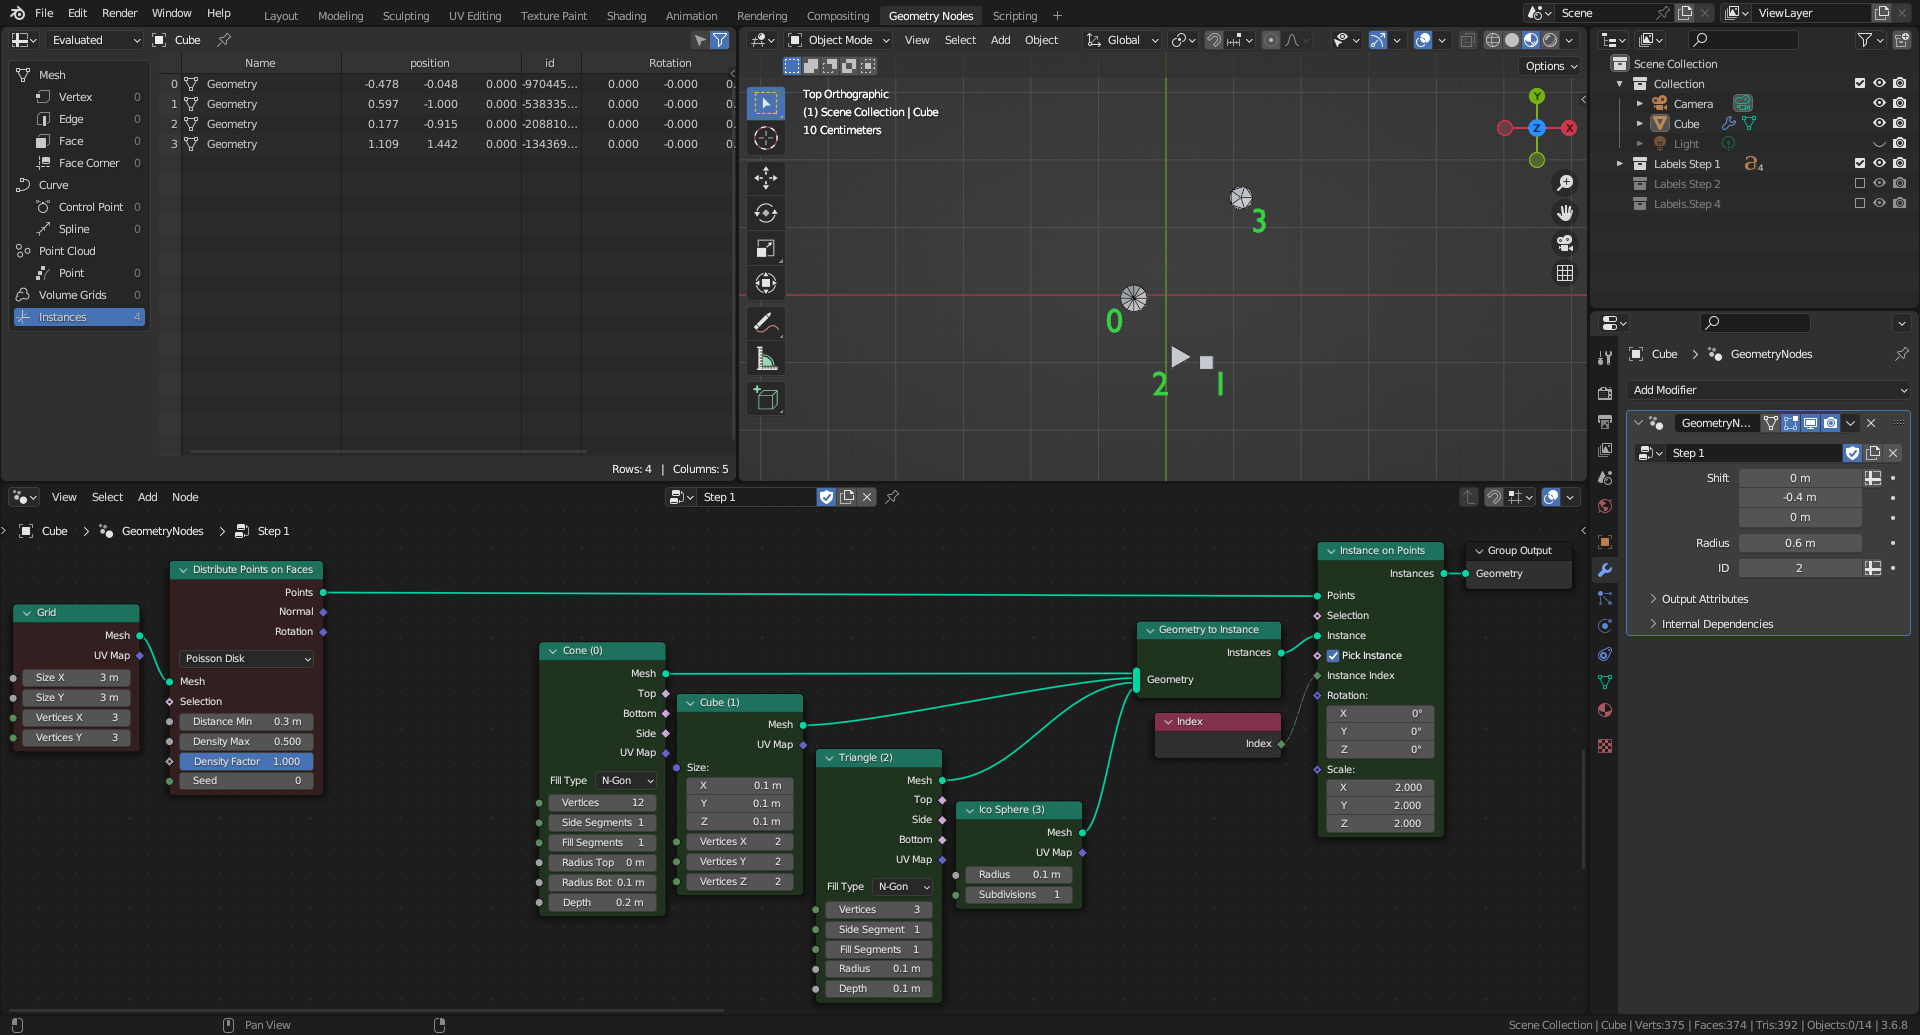Image resolution: width=1920 pixels, height=1035 pixels.
Task: Exclude Labels Step 1 collection checkbox
Action: [x=1860, y=164]
